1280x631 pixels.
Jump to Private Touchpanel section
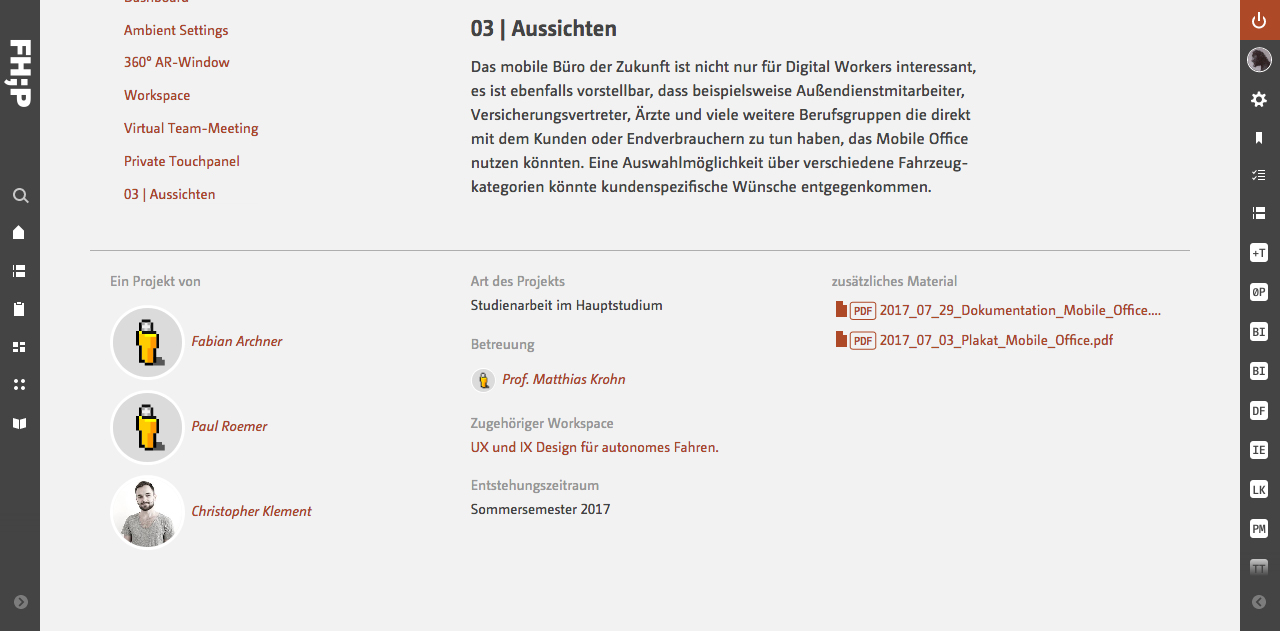[182, 161]
